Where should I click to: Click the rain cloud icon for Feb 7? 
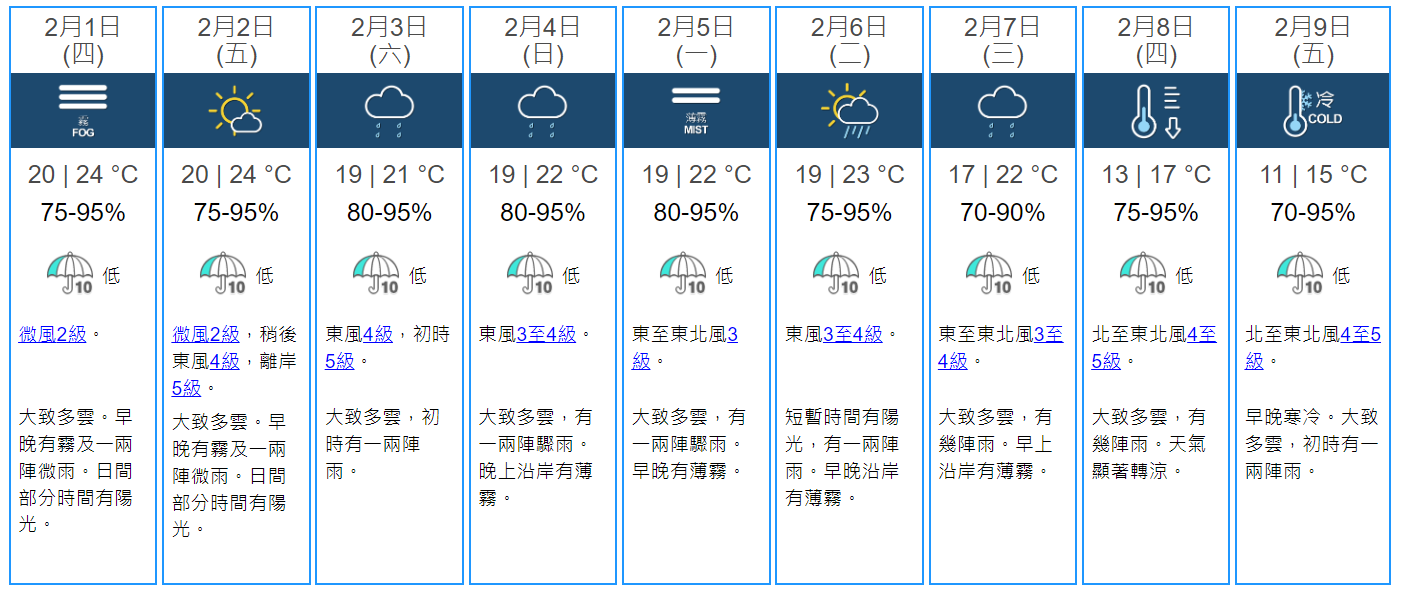point(1003,110)
